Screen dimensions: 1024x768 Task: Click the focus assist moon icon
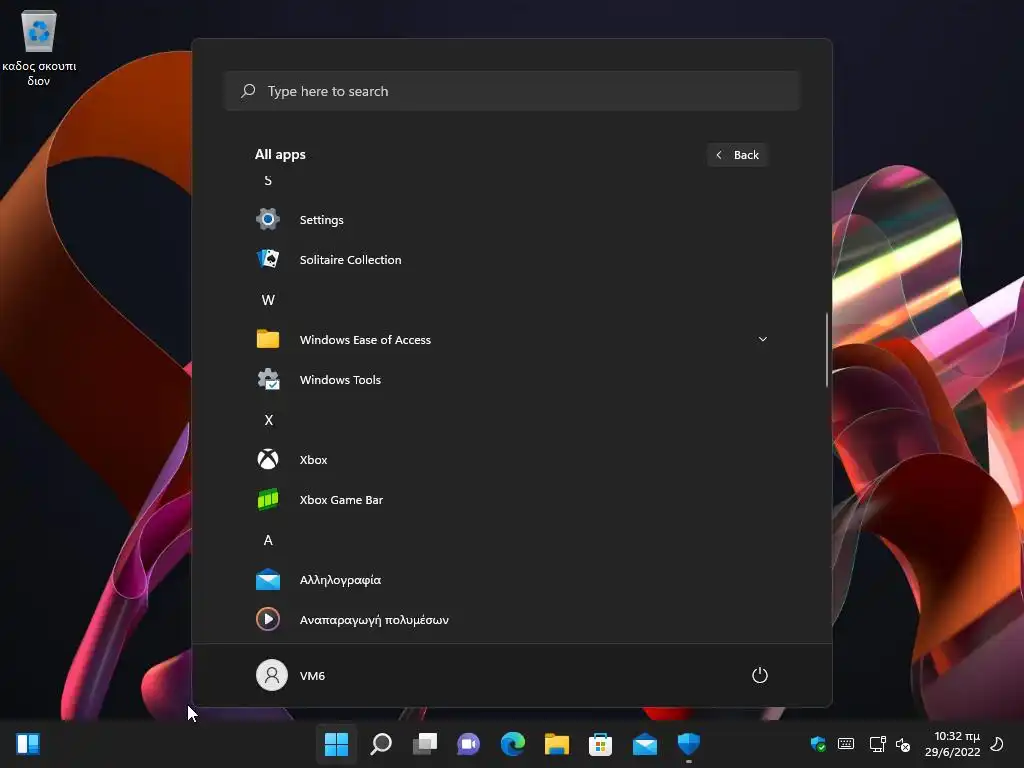point(997,744)
